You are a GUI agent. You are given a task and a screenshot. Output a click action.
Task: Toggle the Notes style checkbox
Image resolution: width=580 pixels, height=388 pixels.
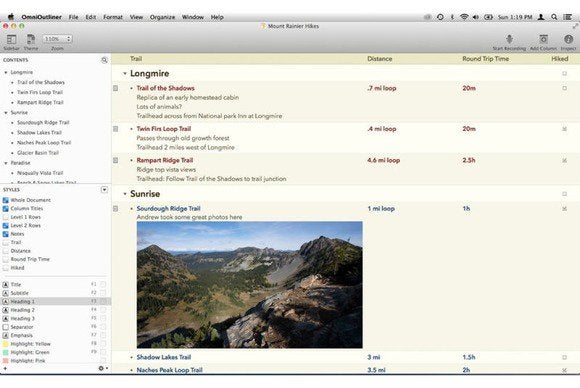pyautogui.click(x=6, y=234)
